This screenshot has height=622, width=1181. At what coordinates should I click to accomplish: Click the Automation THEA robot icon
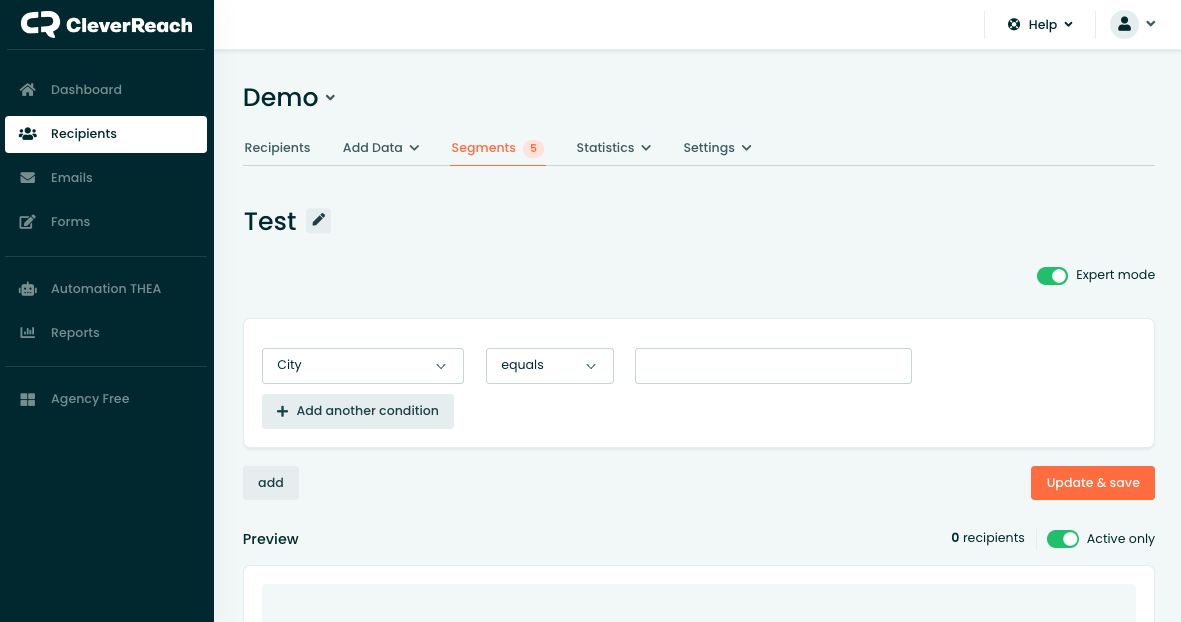(x=28, y=289)
